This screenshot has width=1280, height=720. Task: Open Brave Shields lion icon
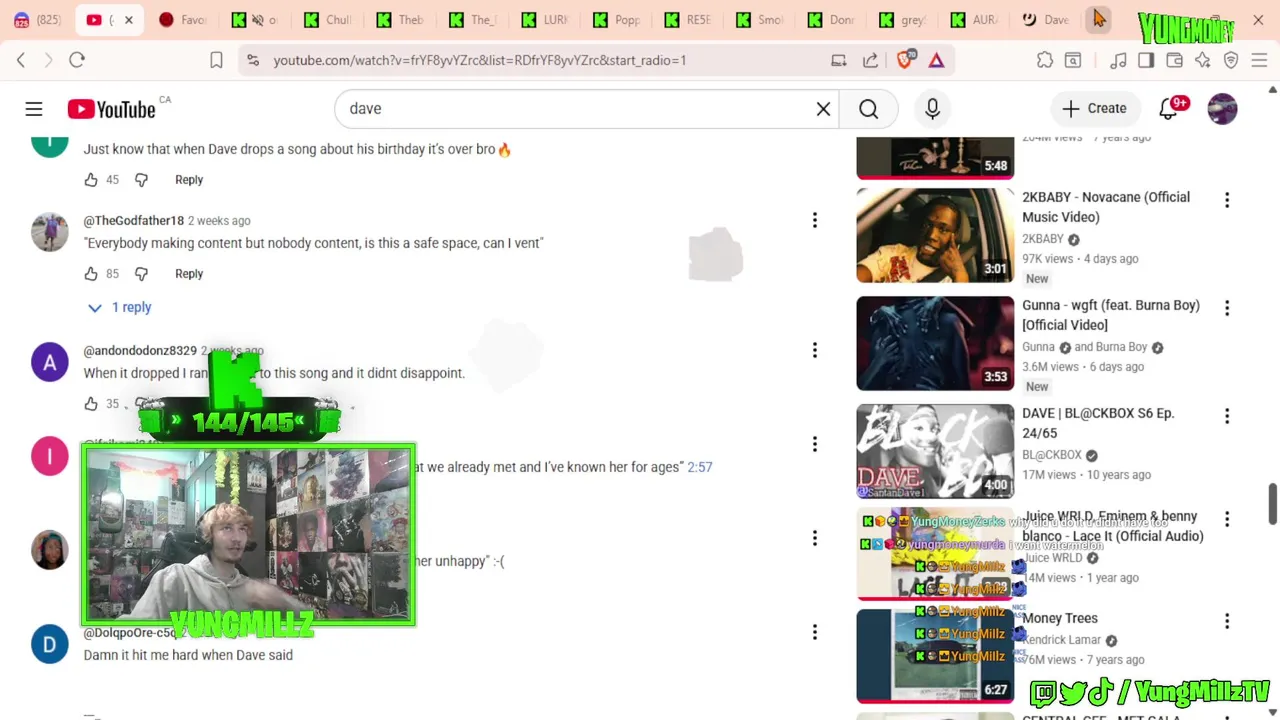905,60
